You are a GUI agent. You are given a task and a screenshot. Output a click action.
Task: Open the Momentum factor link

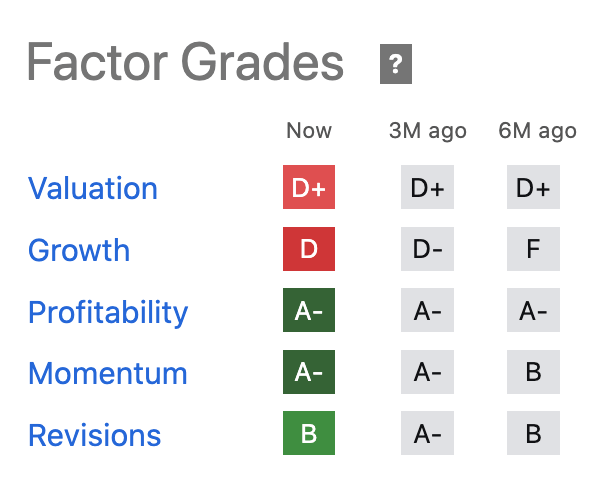pyautogui.click(x=108, y=374)
